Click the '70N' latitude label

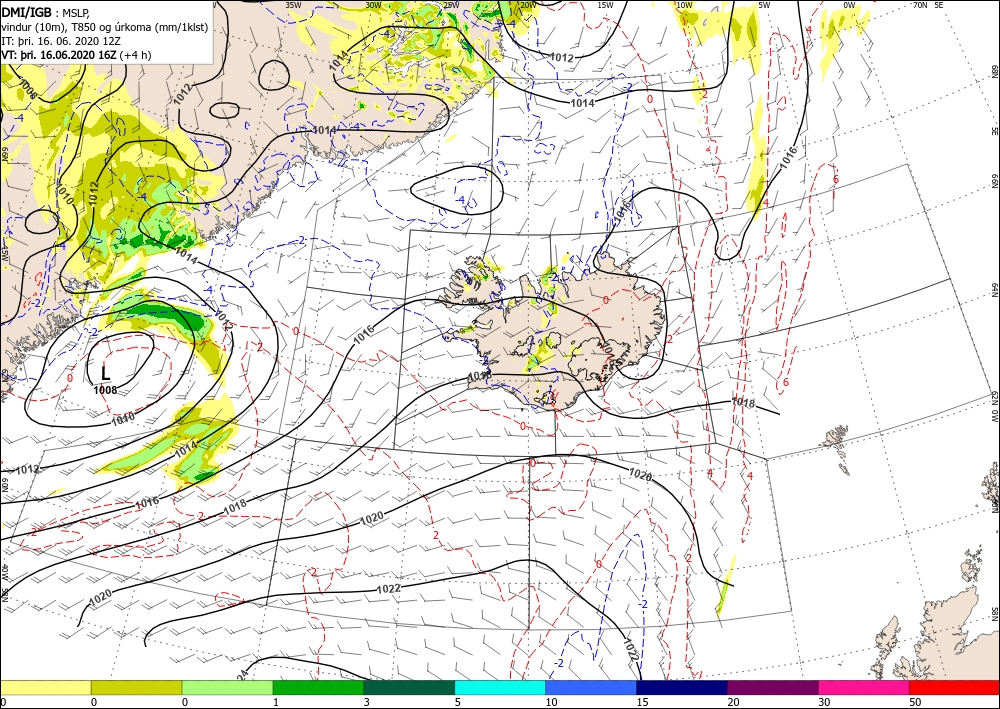[920, 5]
